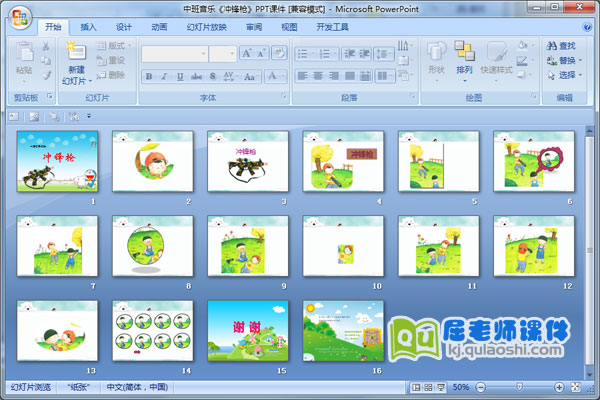Viewport: 600px width, 400px height.
Task: Click the Zoom Out minus icon
Action: tap(481, 387)
